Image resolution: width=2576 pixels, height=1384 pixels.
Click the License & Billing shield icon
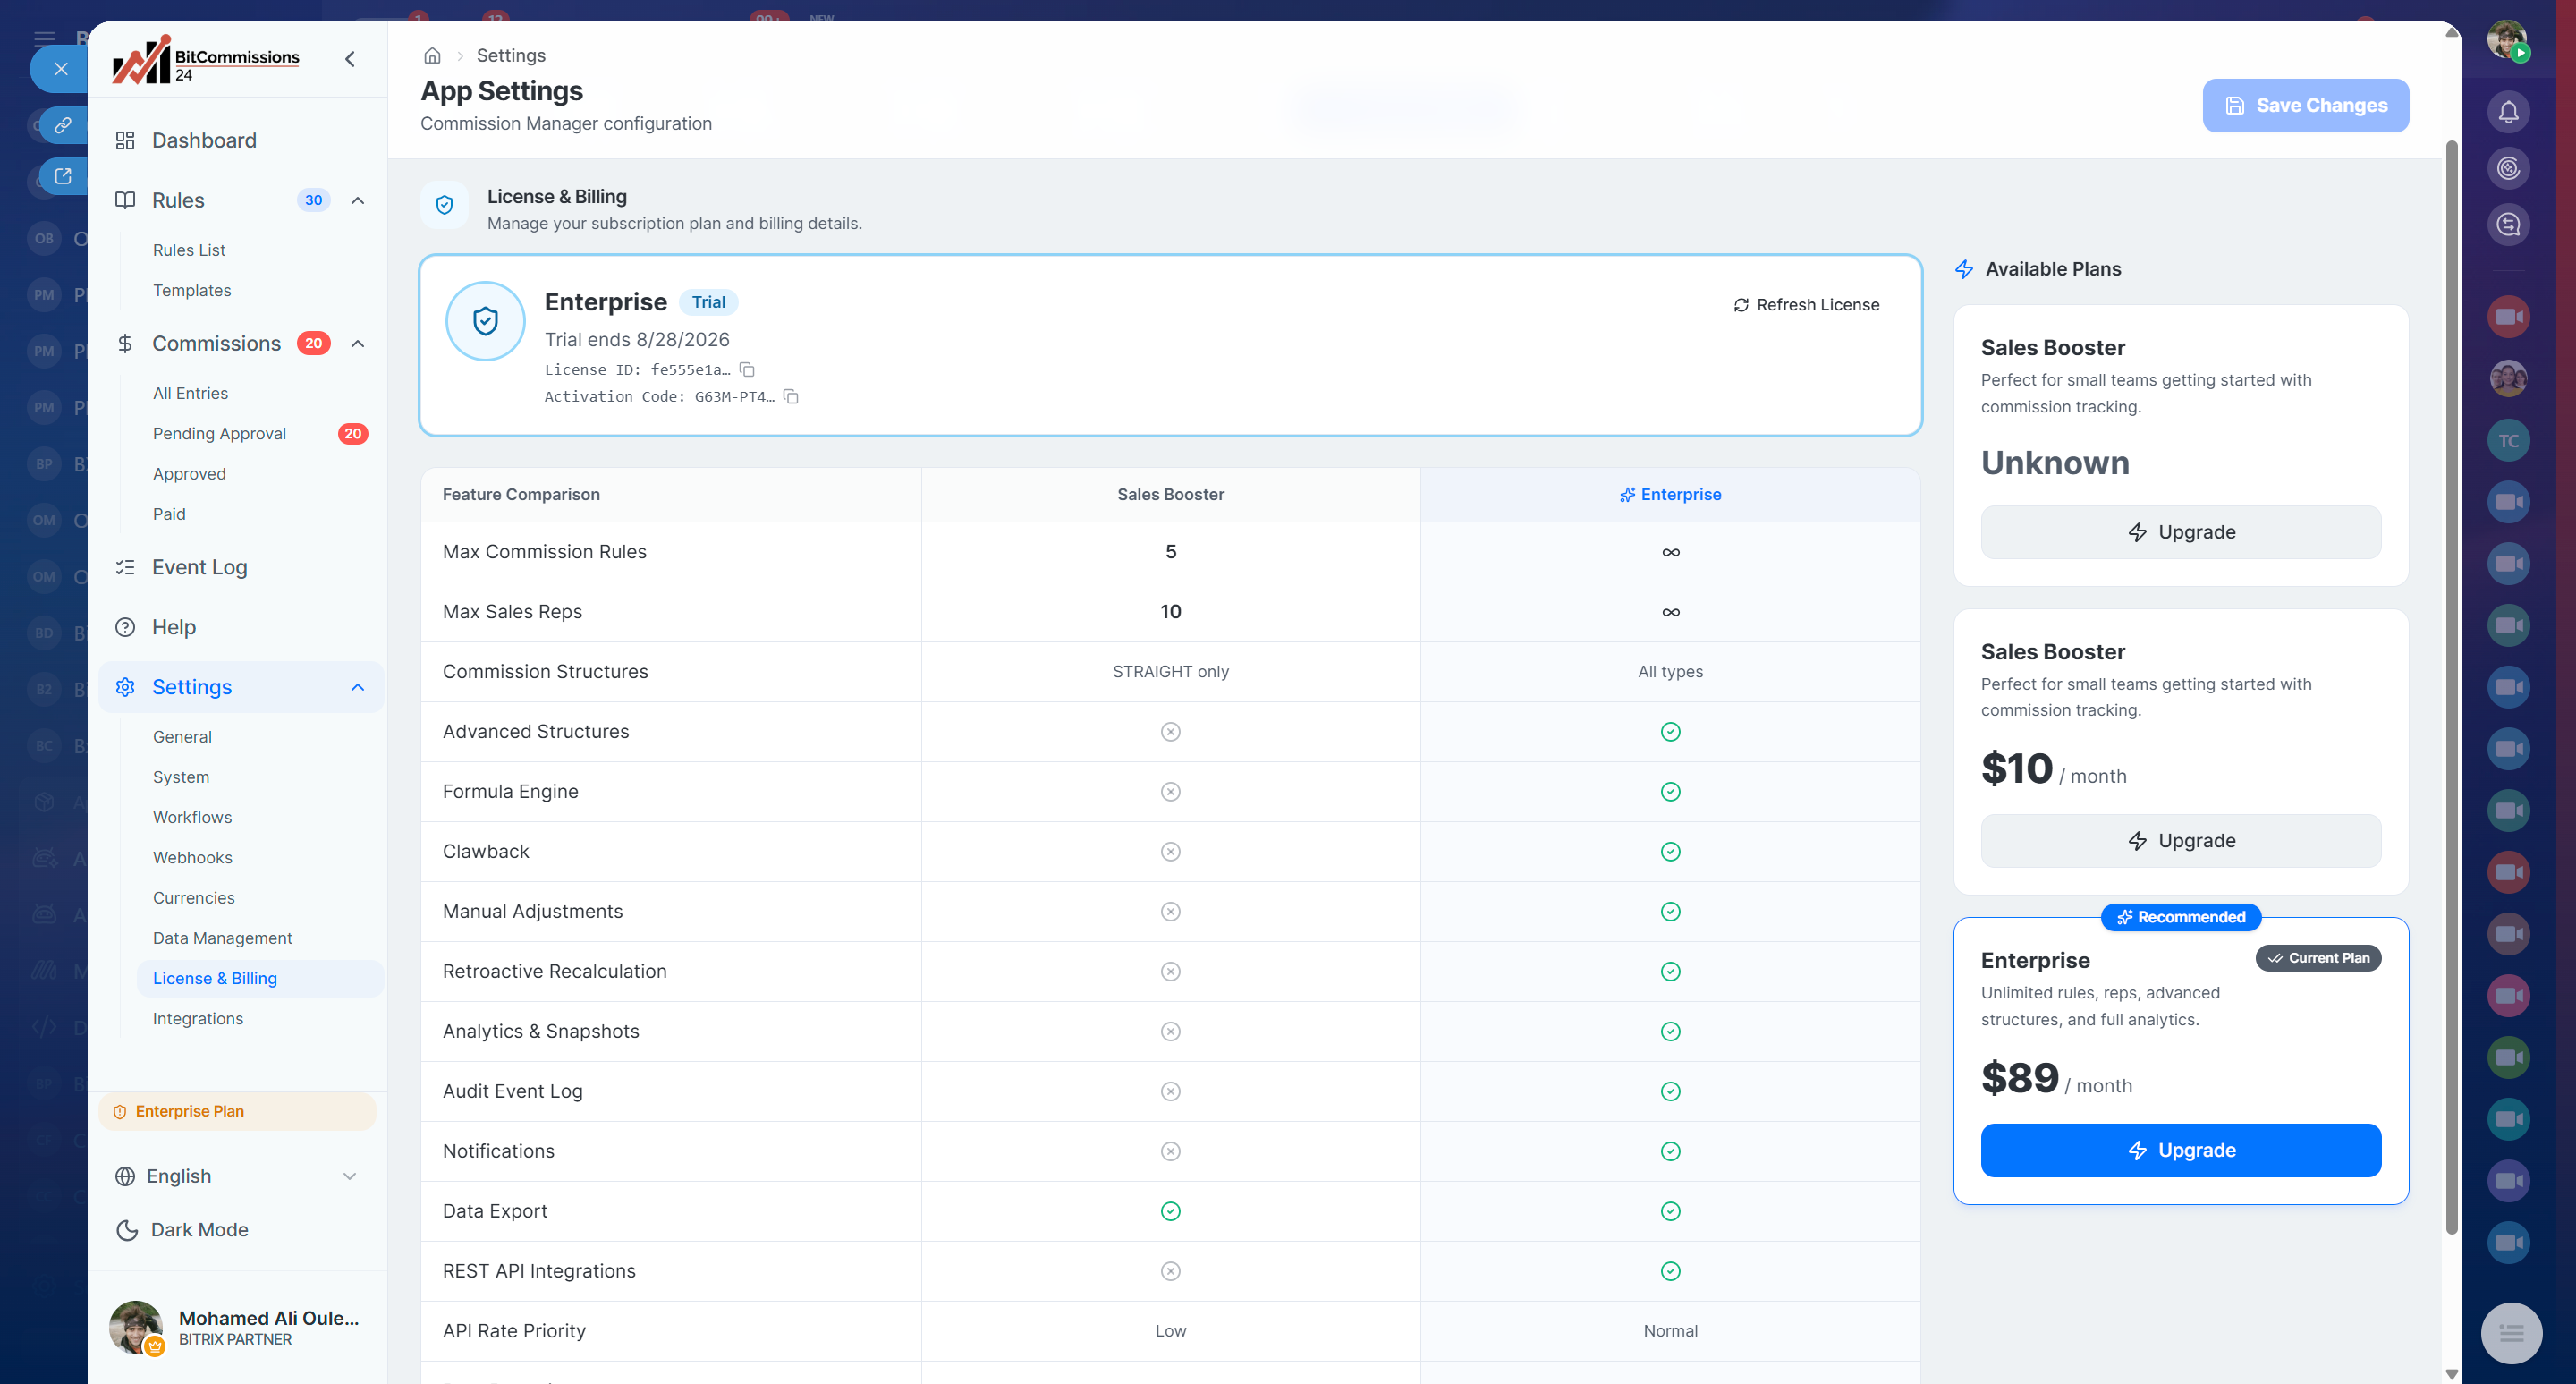click(444, 205)
